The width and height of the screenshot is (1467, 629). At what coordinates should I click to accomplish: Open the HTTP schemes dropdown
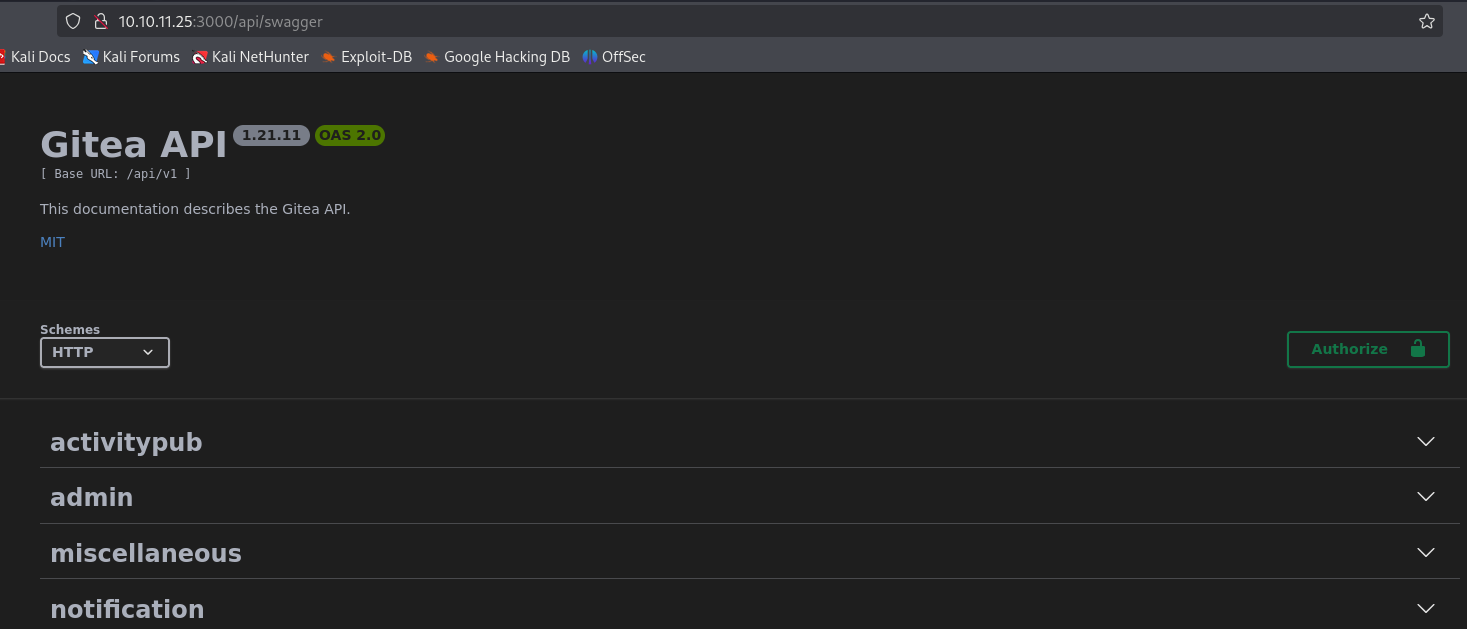click(x=105, y=352)
